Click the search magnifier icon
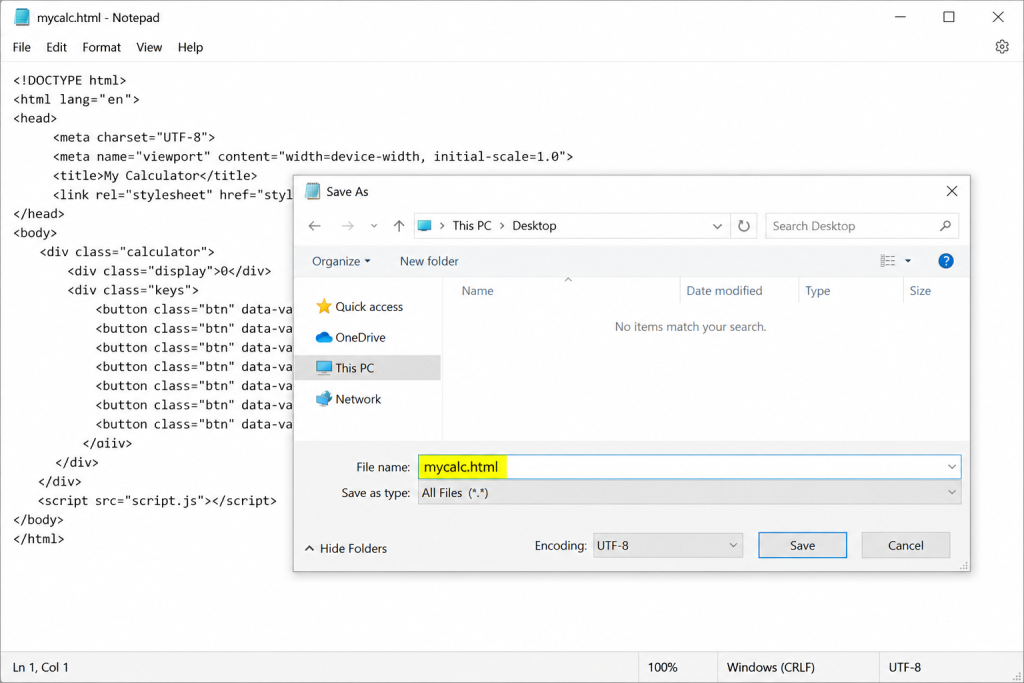The height and width of the screenshot is (683, 1024). click(945, 226)
